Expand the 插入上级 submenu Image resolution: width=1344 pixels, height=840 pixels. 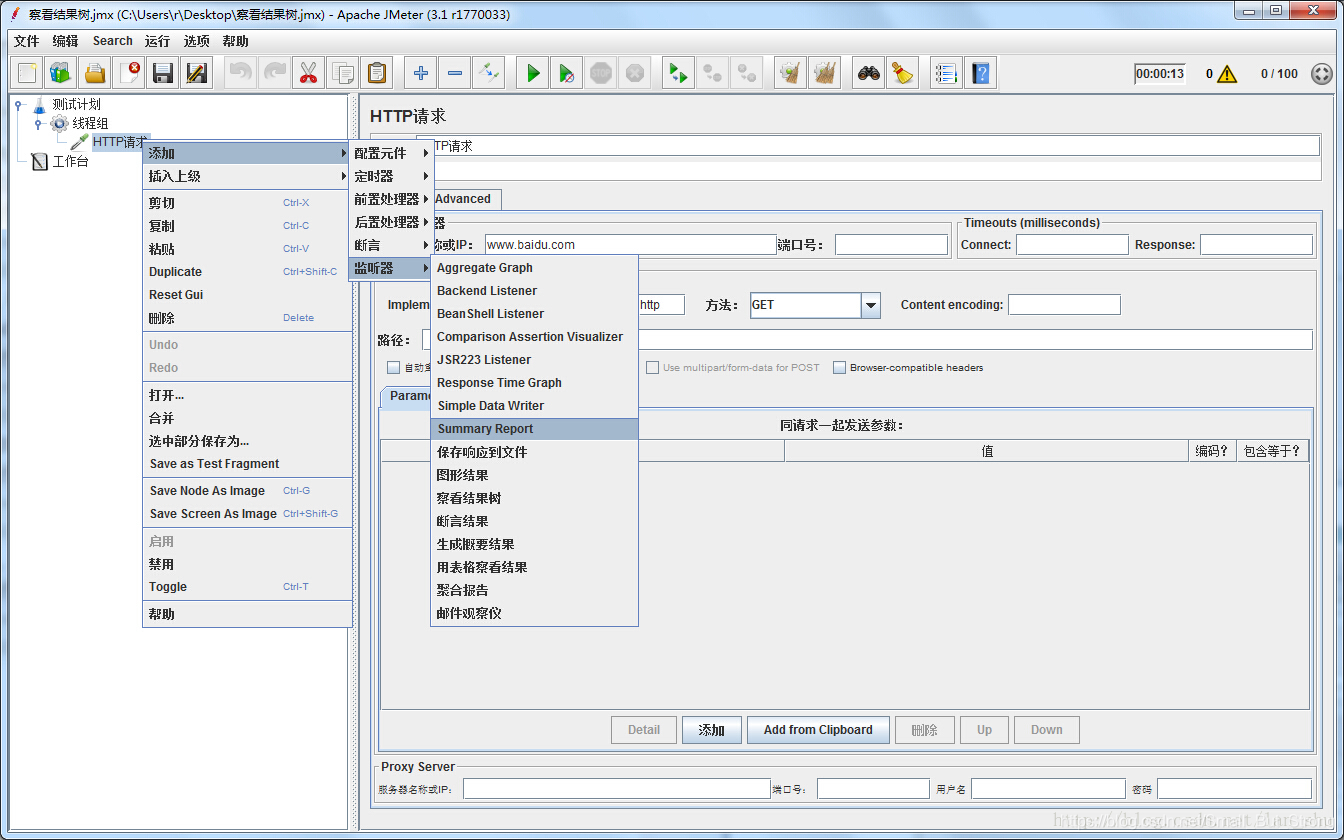(x=247, y=176)
